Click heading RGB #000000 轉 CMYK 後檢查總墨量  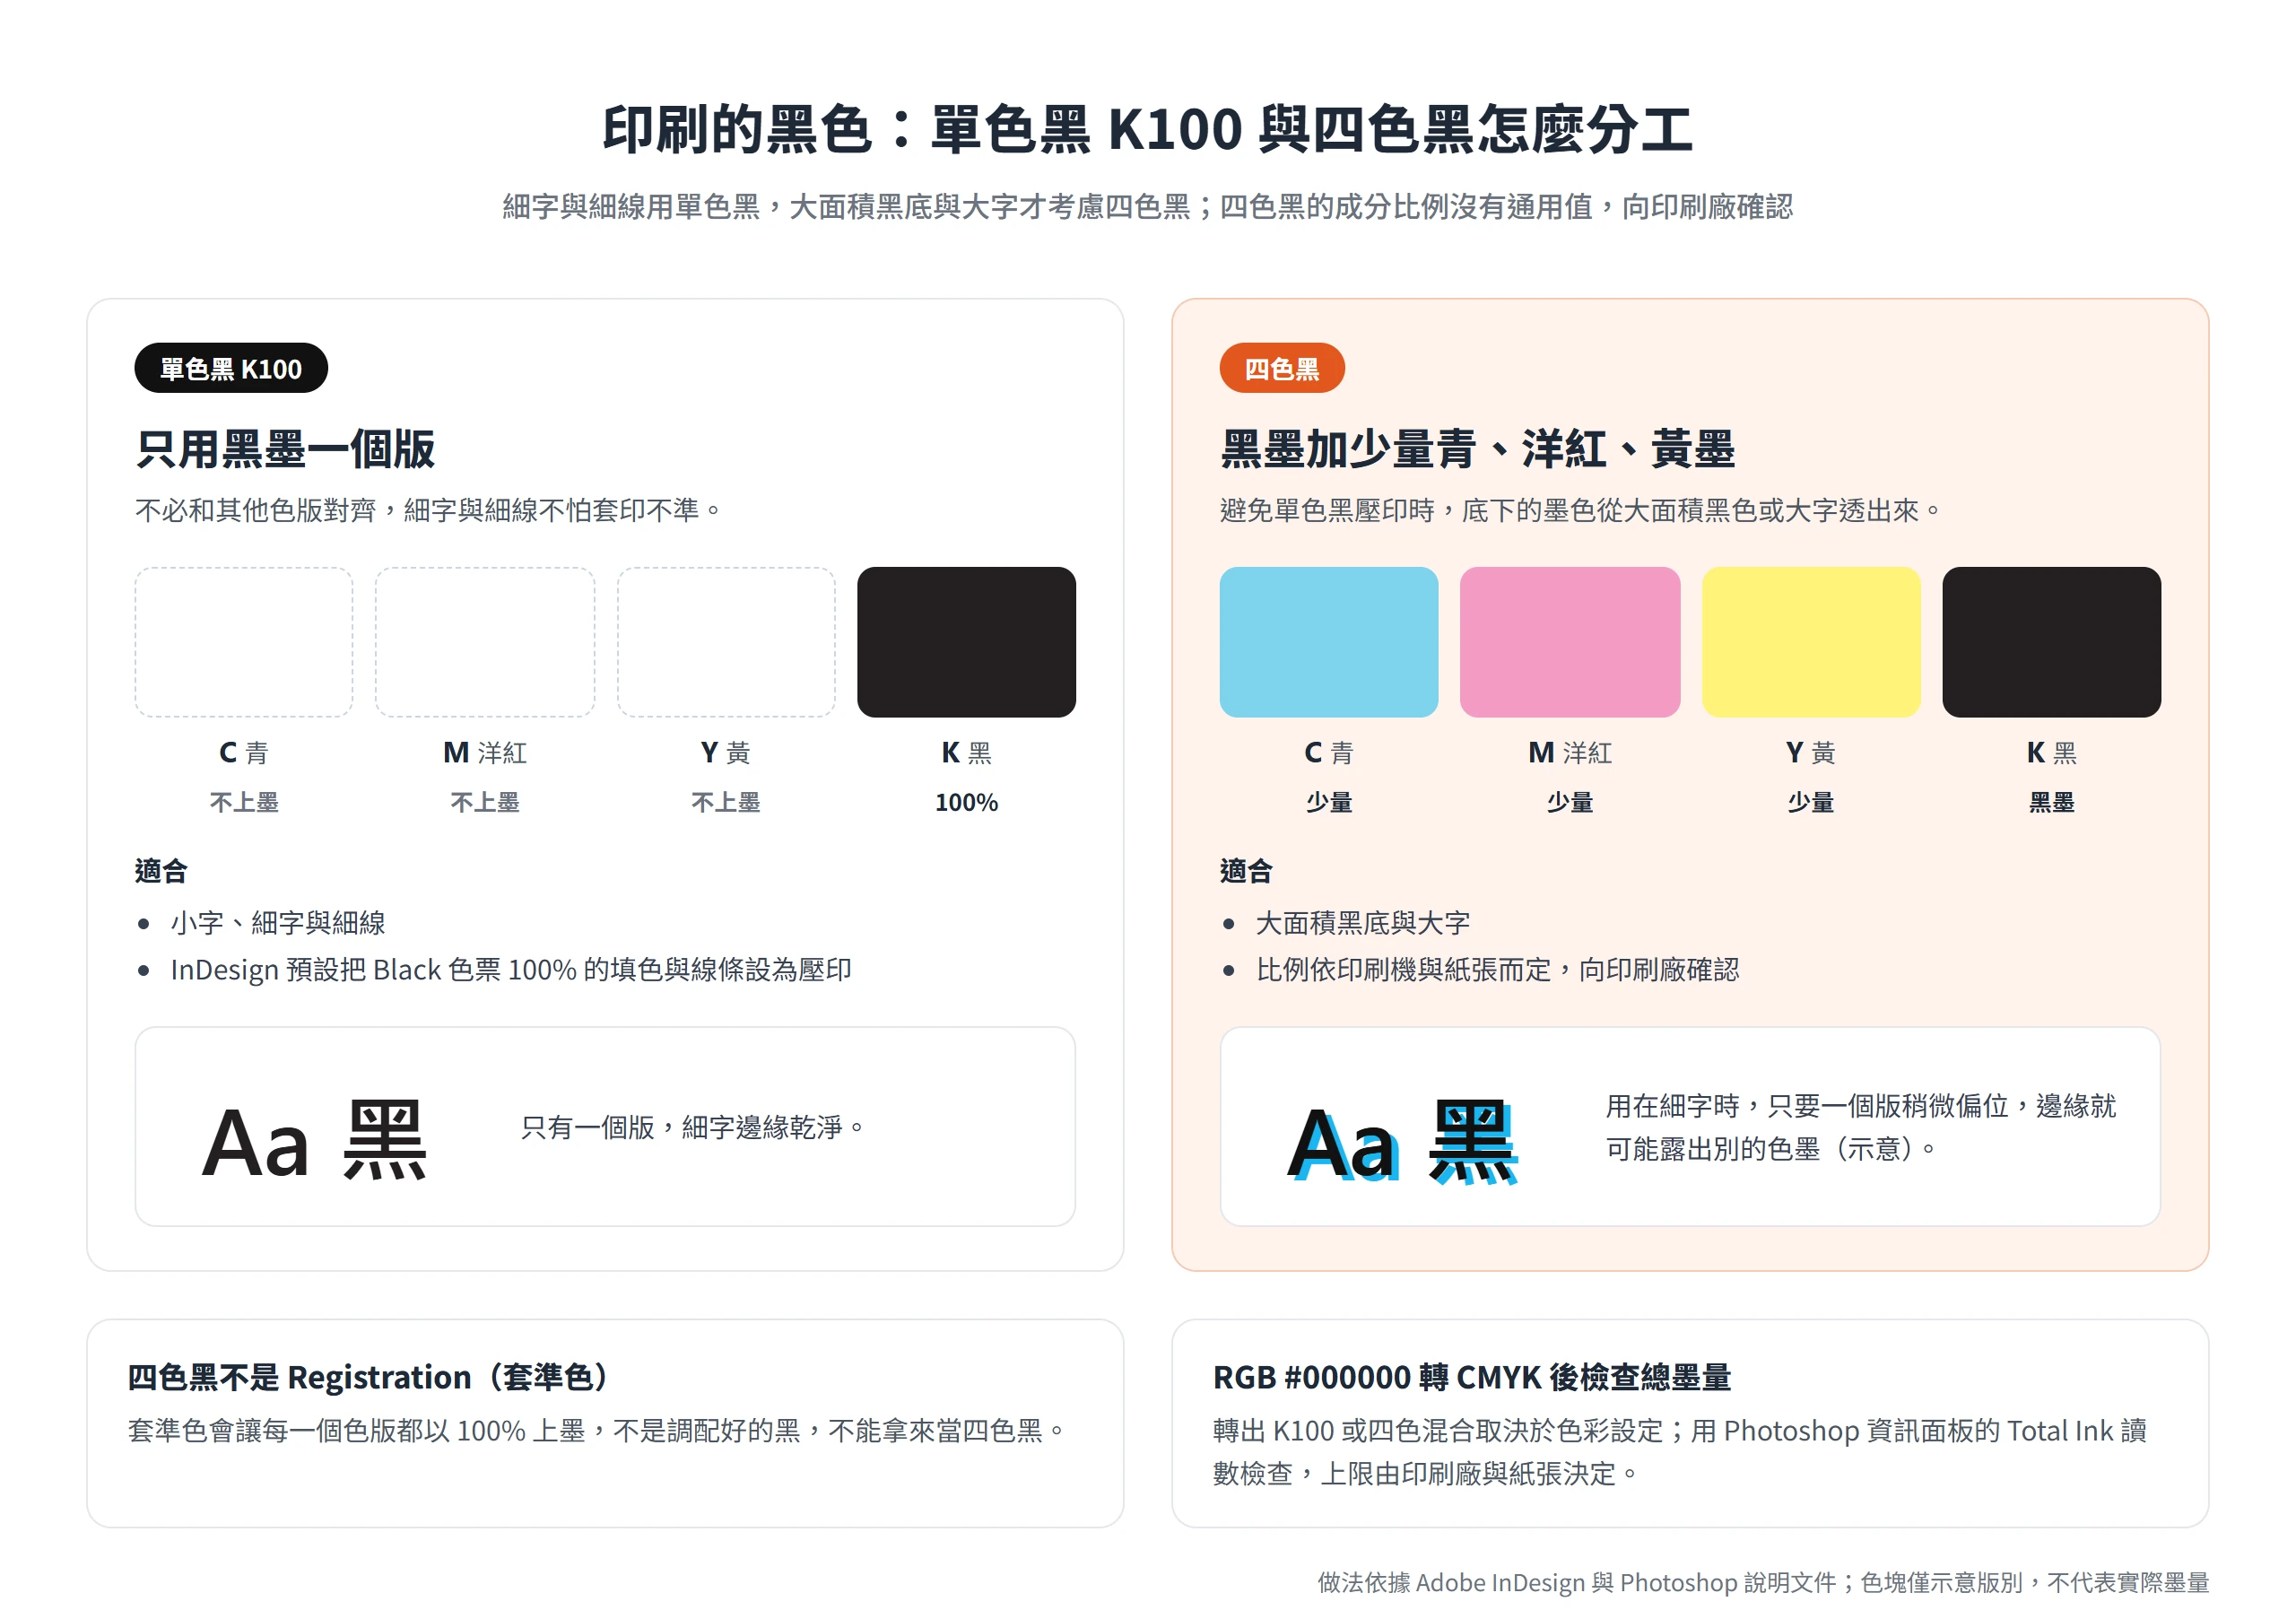(1471, 1377)
